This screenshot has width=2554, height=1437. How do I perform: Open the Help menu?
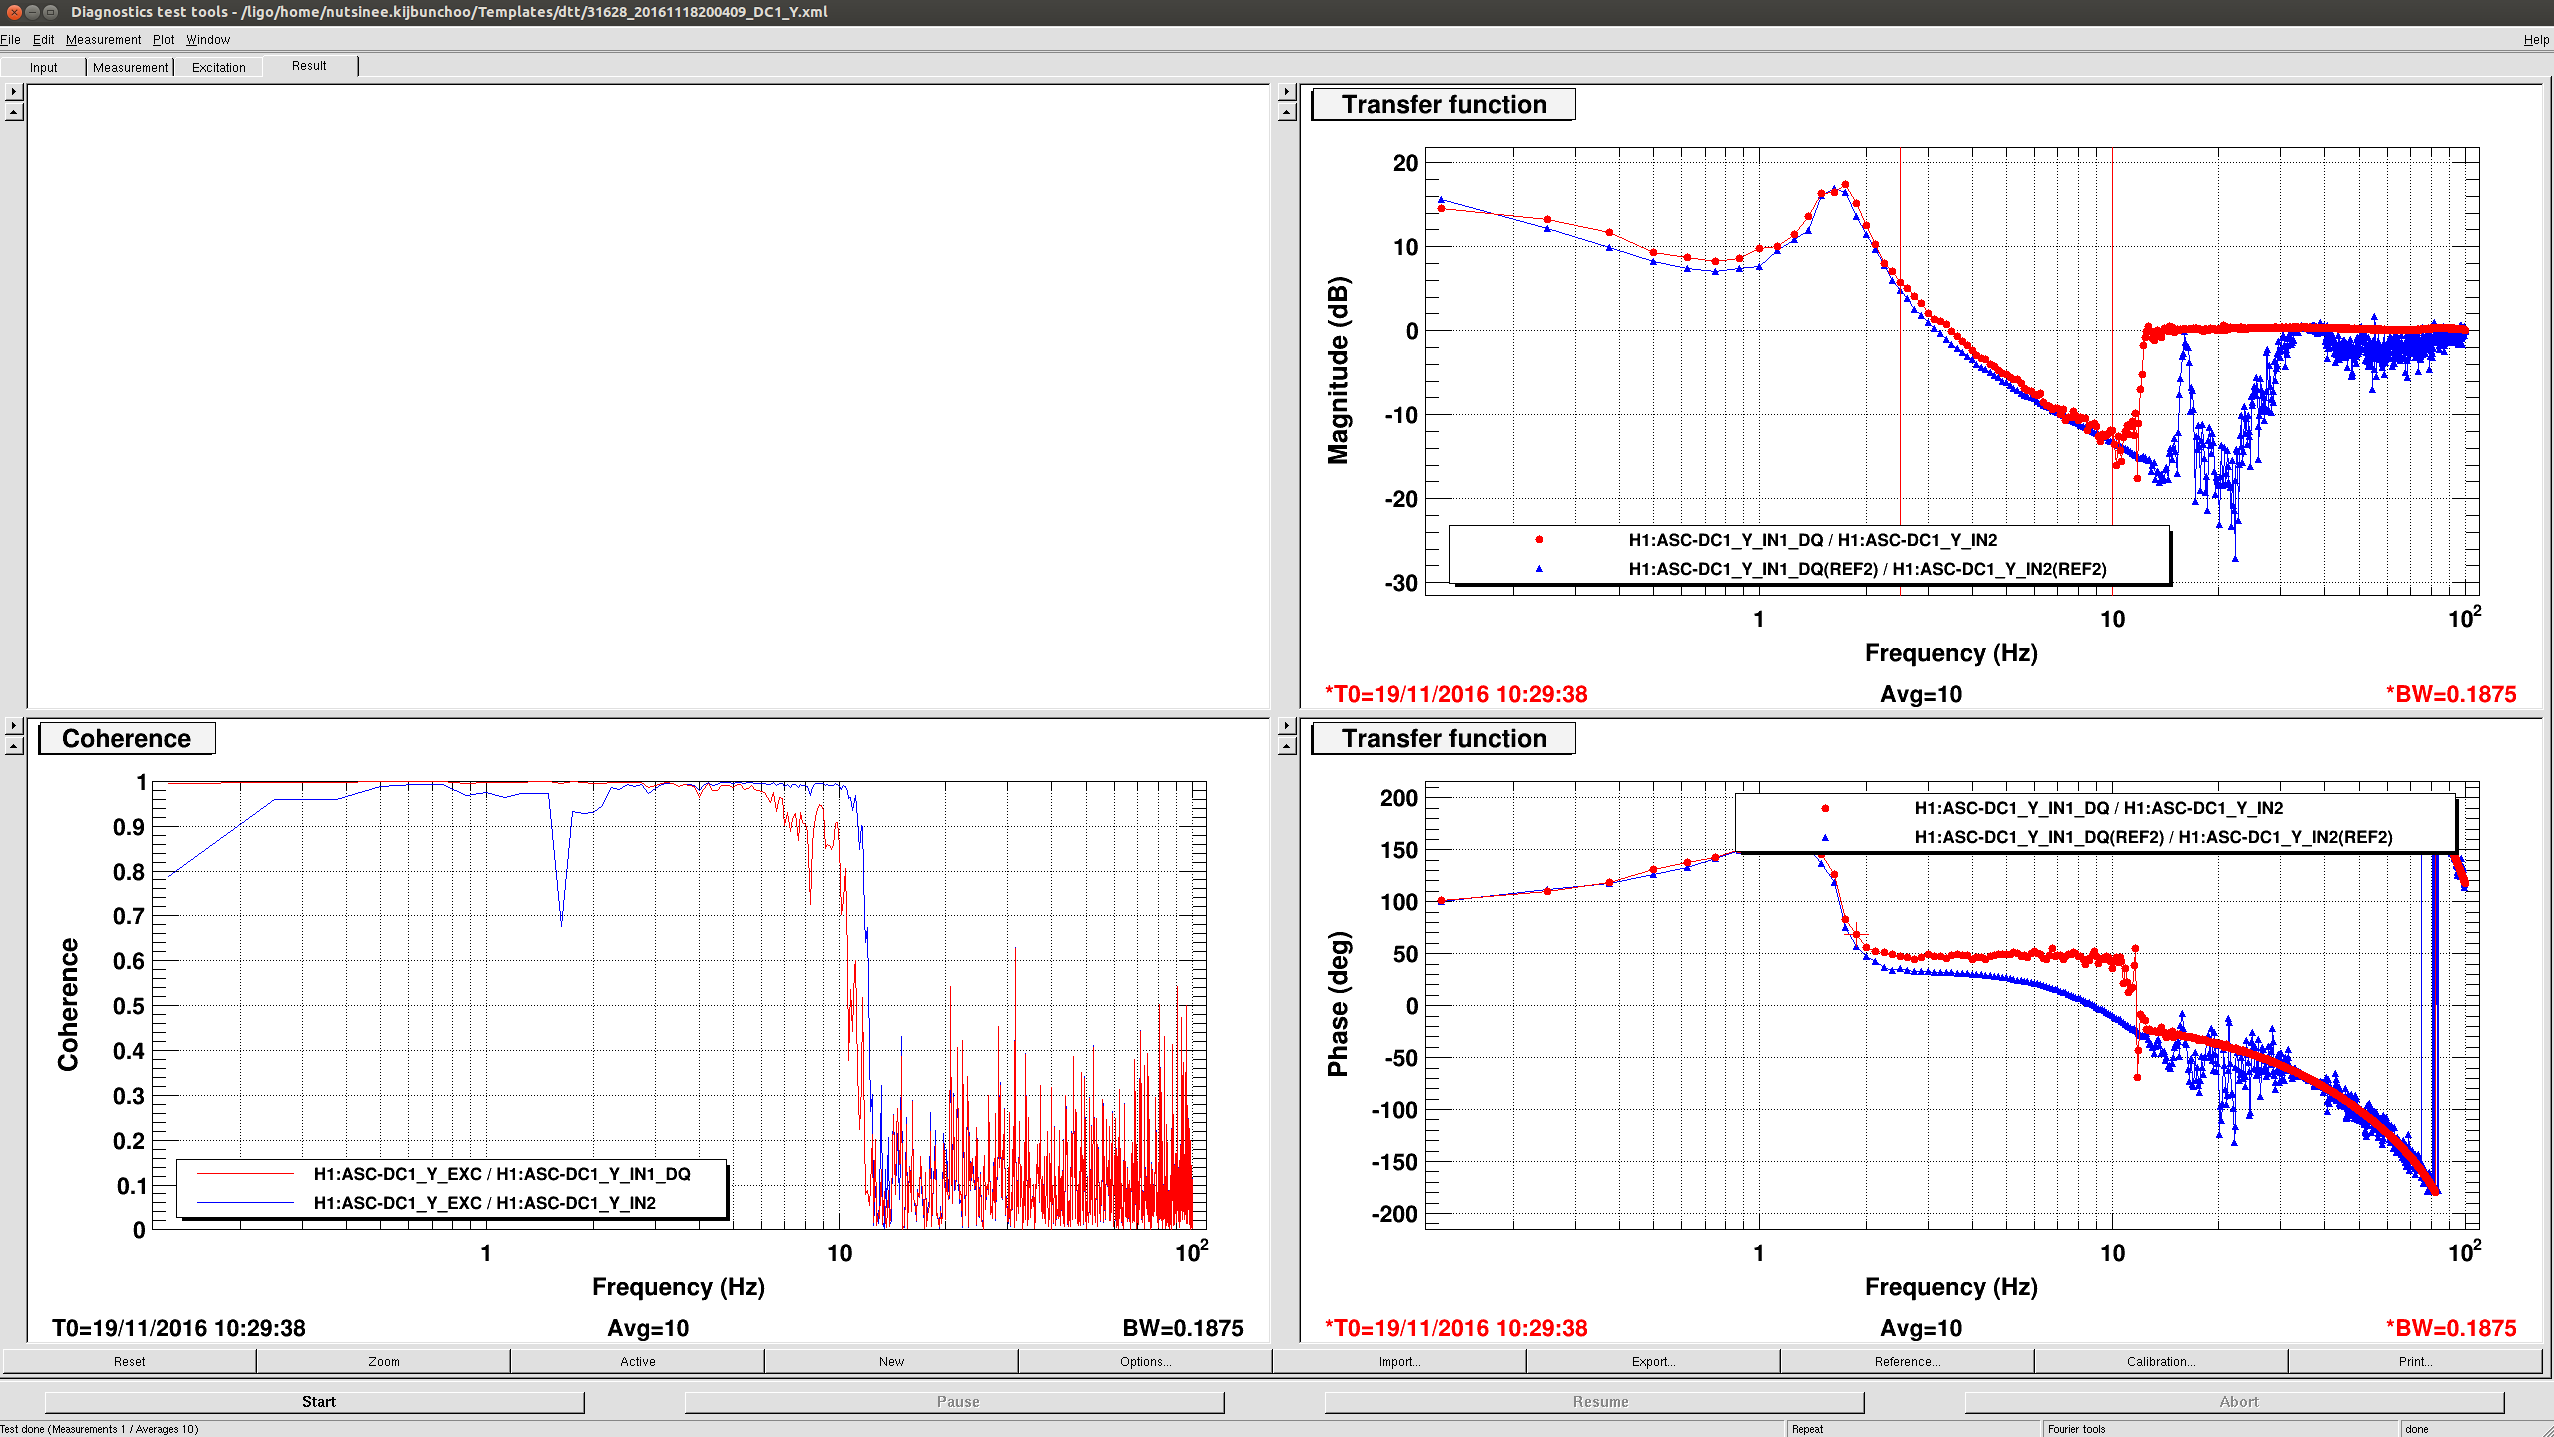(x=2536, y=40)
